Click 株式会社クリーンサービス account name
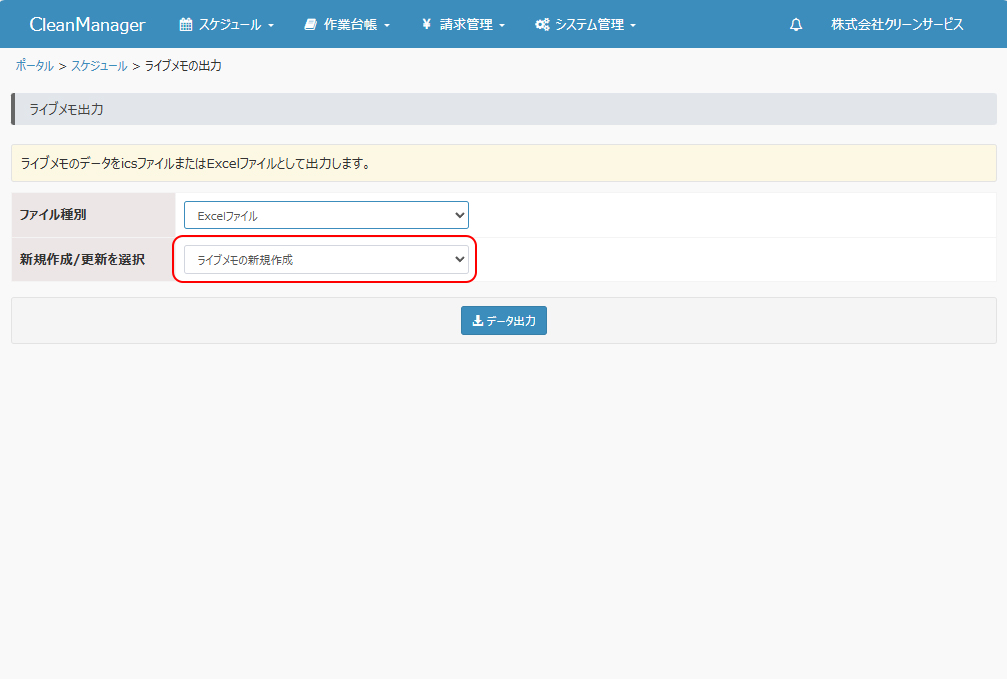1007x679 pixels. tap(897, 24)
